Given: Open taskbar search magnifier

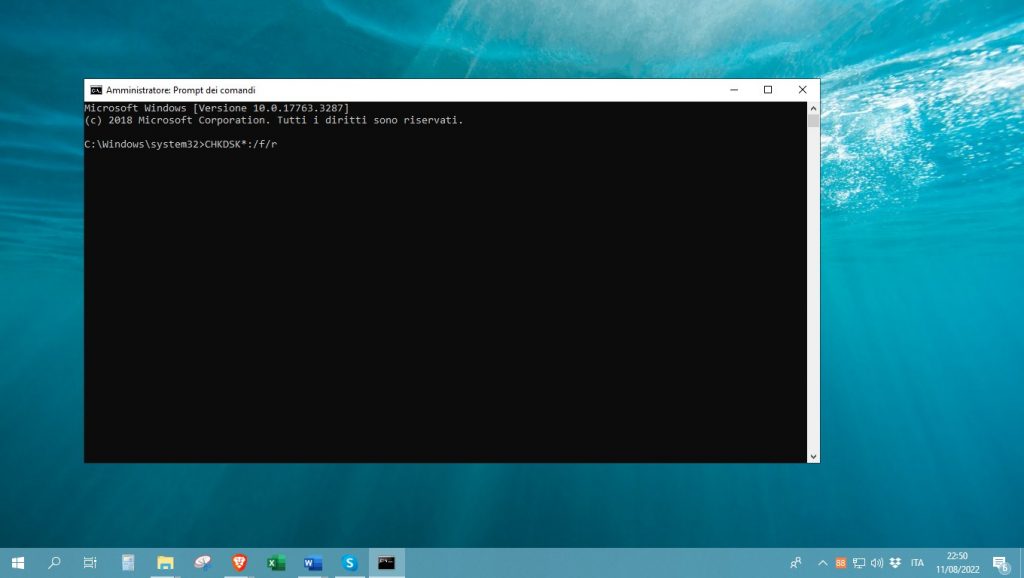Looking at the screenshot, I should click(x=55, y=563).
